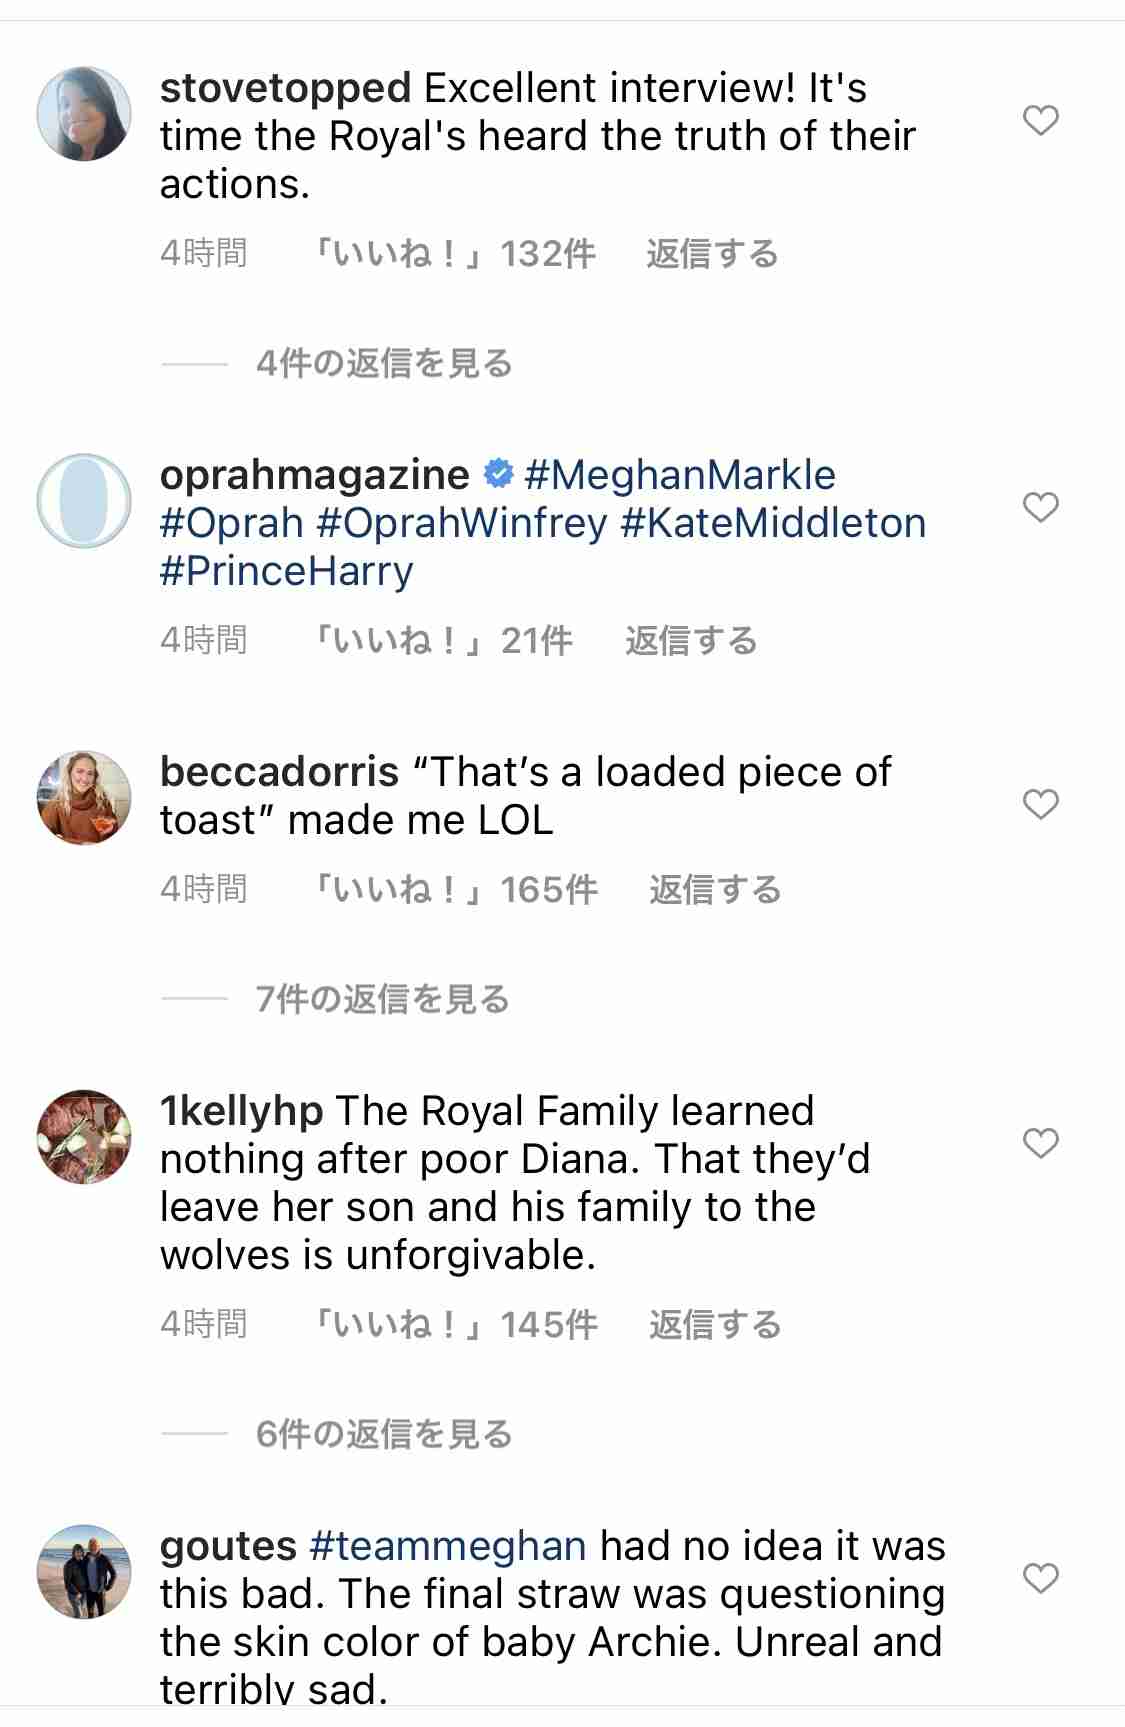Image resolution: width=1125 pixels, height=1727 pixels.
Task: View beccadorris's profile photo
Action: coord(84,798)
